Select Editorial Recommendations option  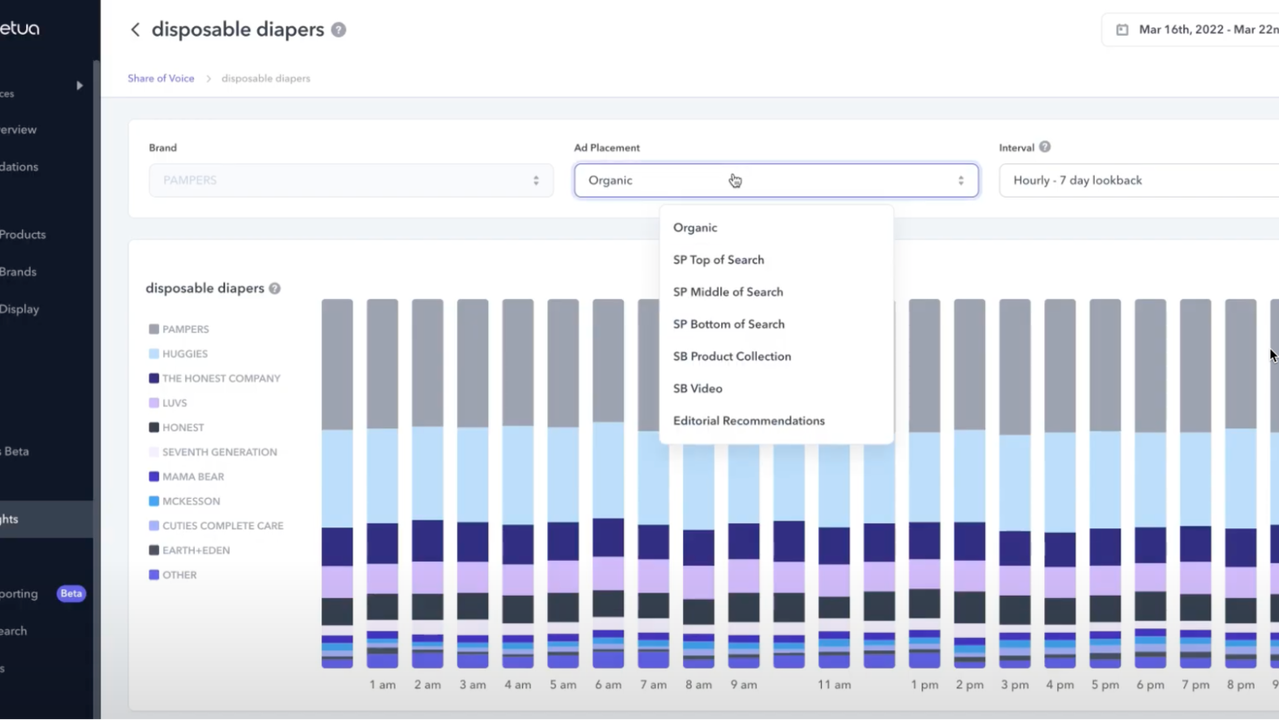(x=748, y=421)
